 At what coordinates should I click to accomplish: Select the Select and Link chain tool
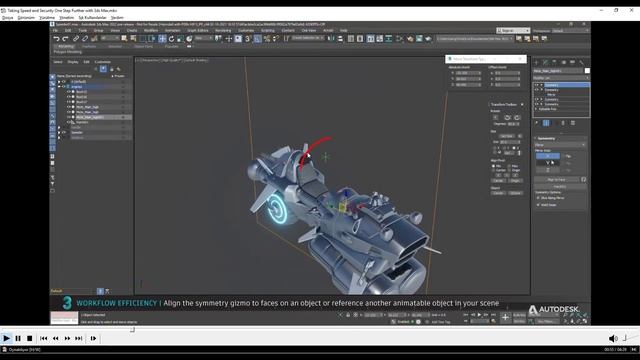[x=76, y=39]
